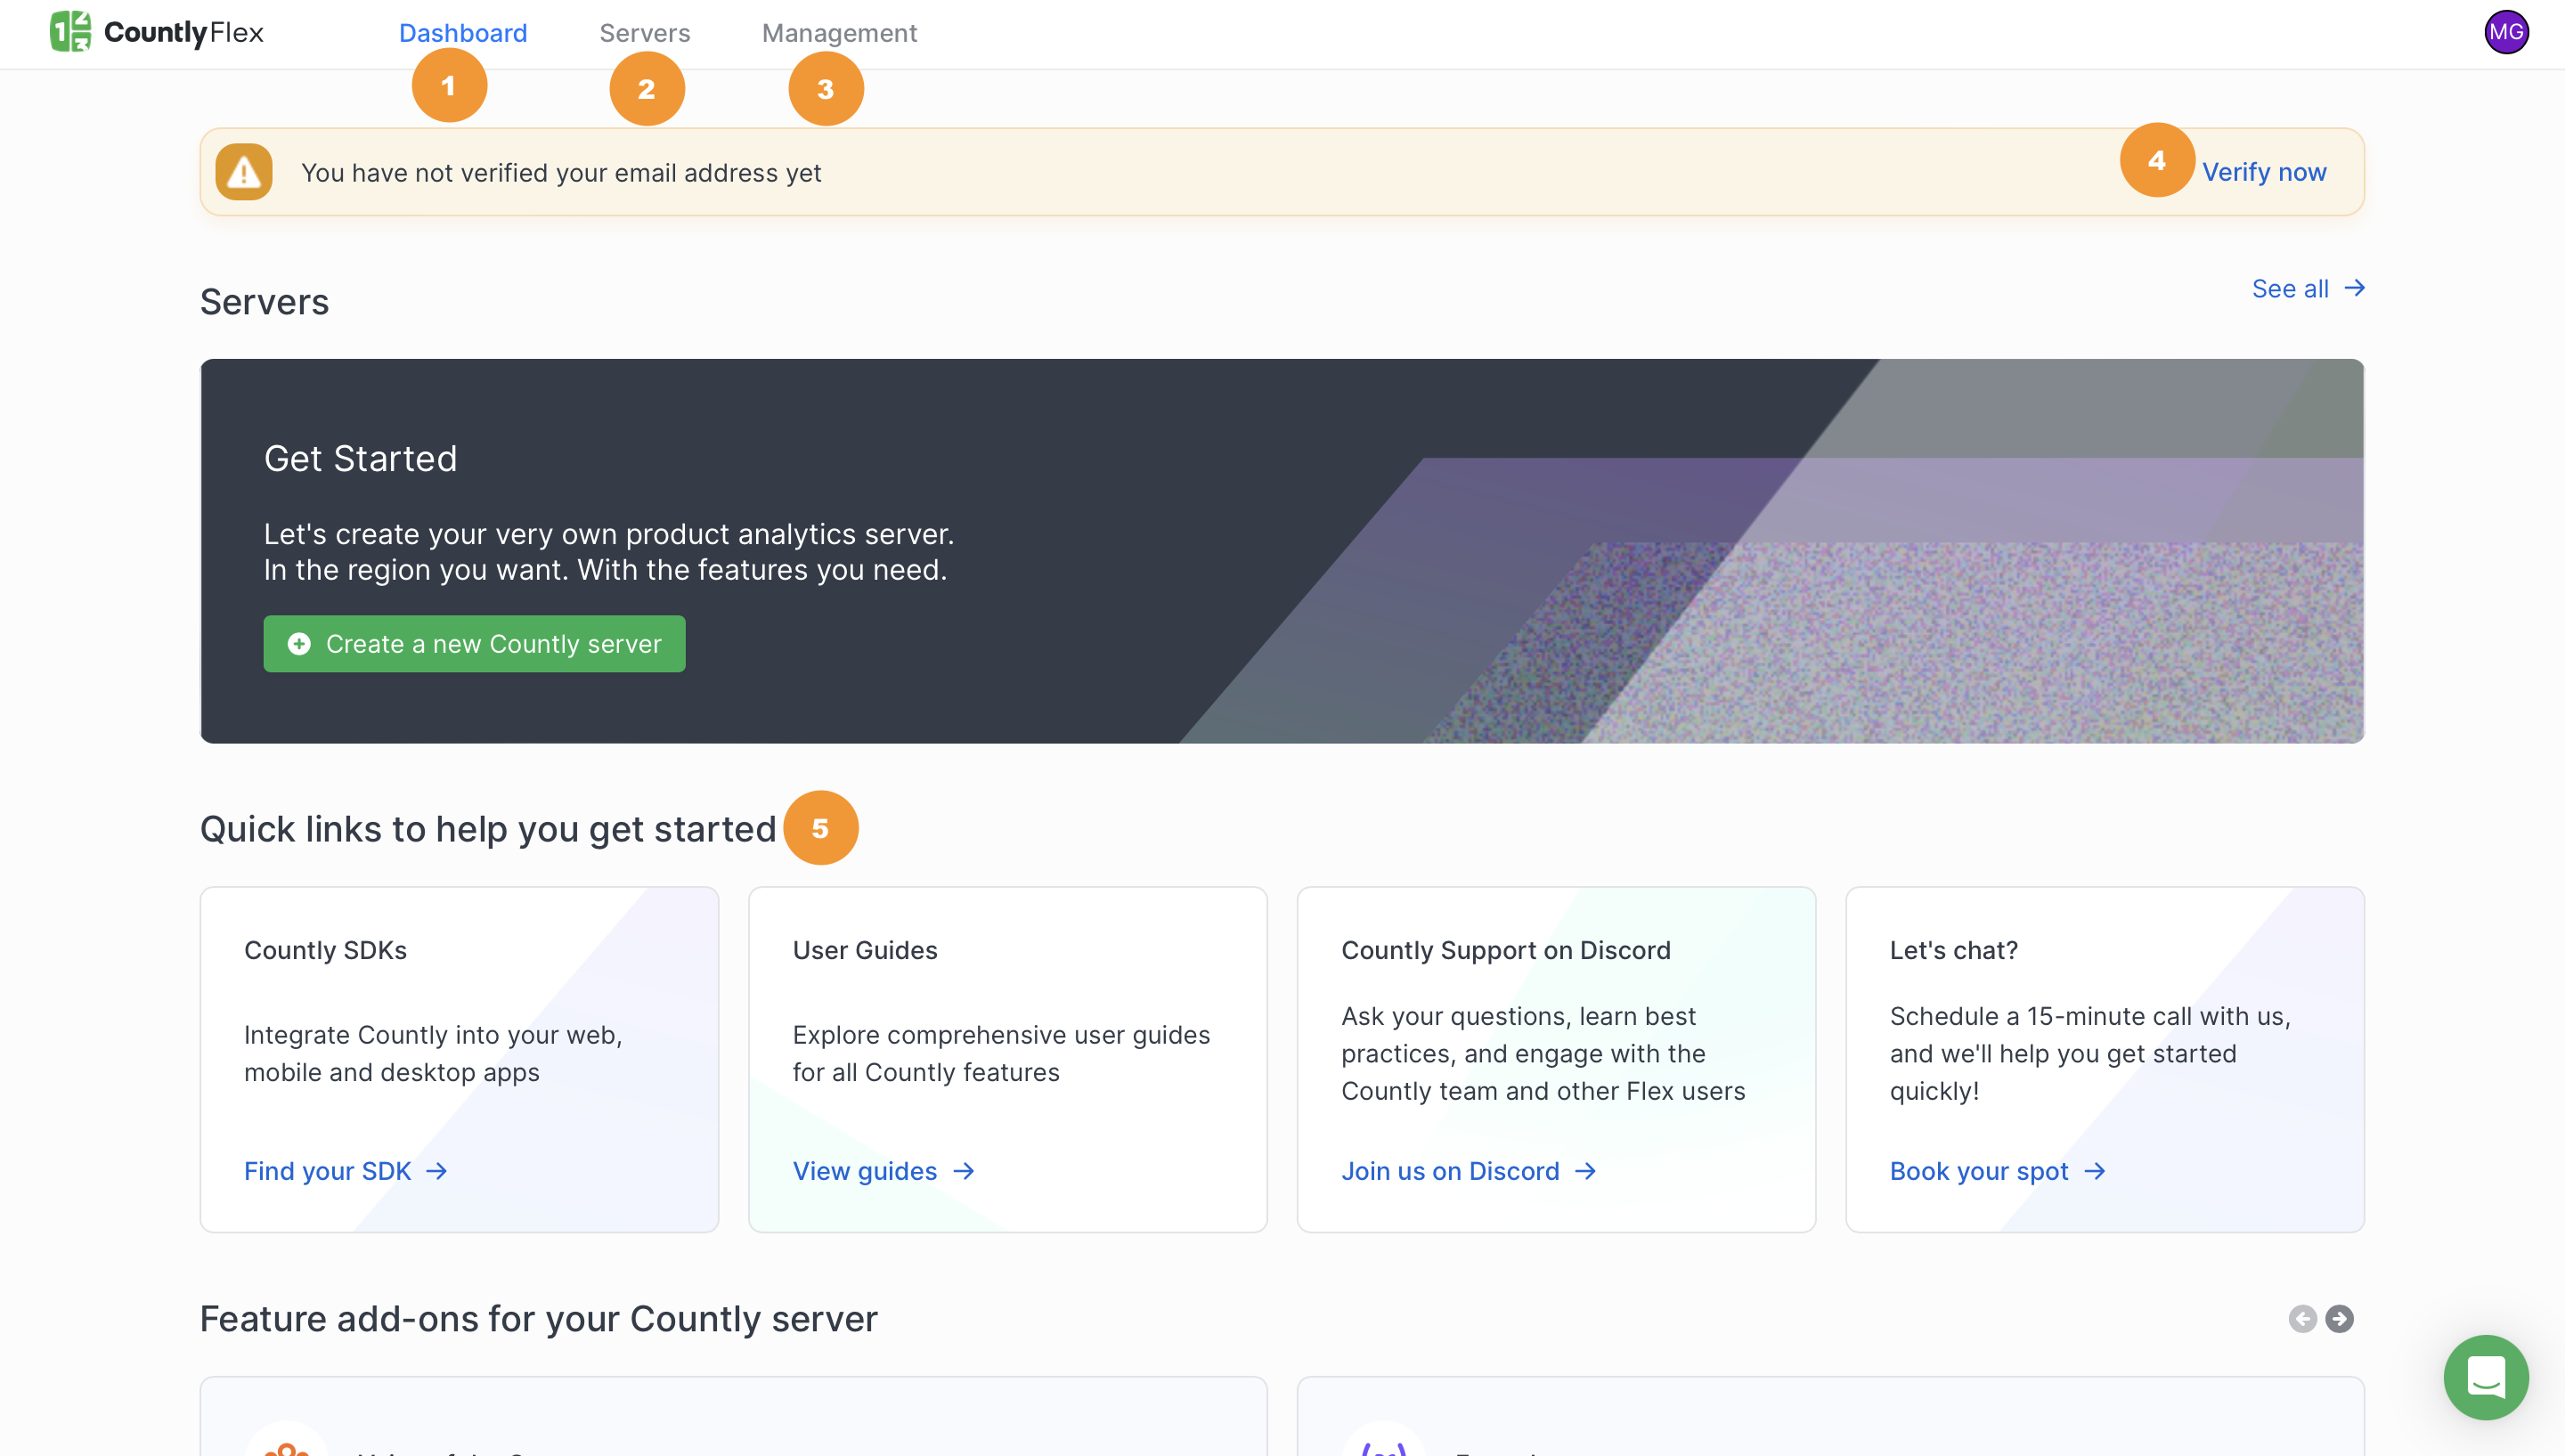
Task: Click Feature add-ons section heading
Action: (x=539, y=1319)
